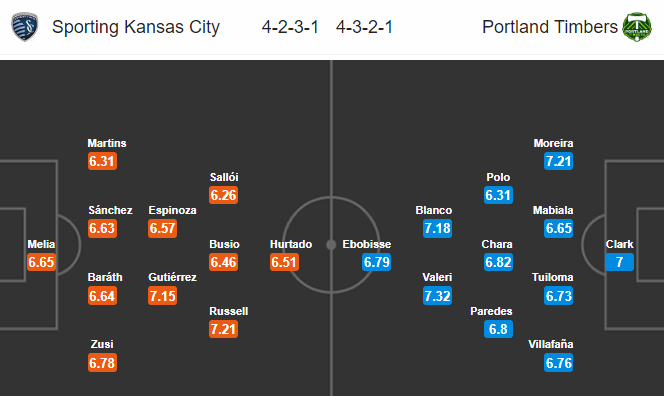Click Moreira's 7.21 rating badge
The height and width of the screenshot is (396, 664).
click(x=559, y=161)
